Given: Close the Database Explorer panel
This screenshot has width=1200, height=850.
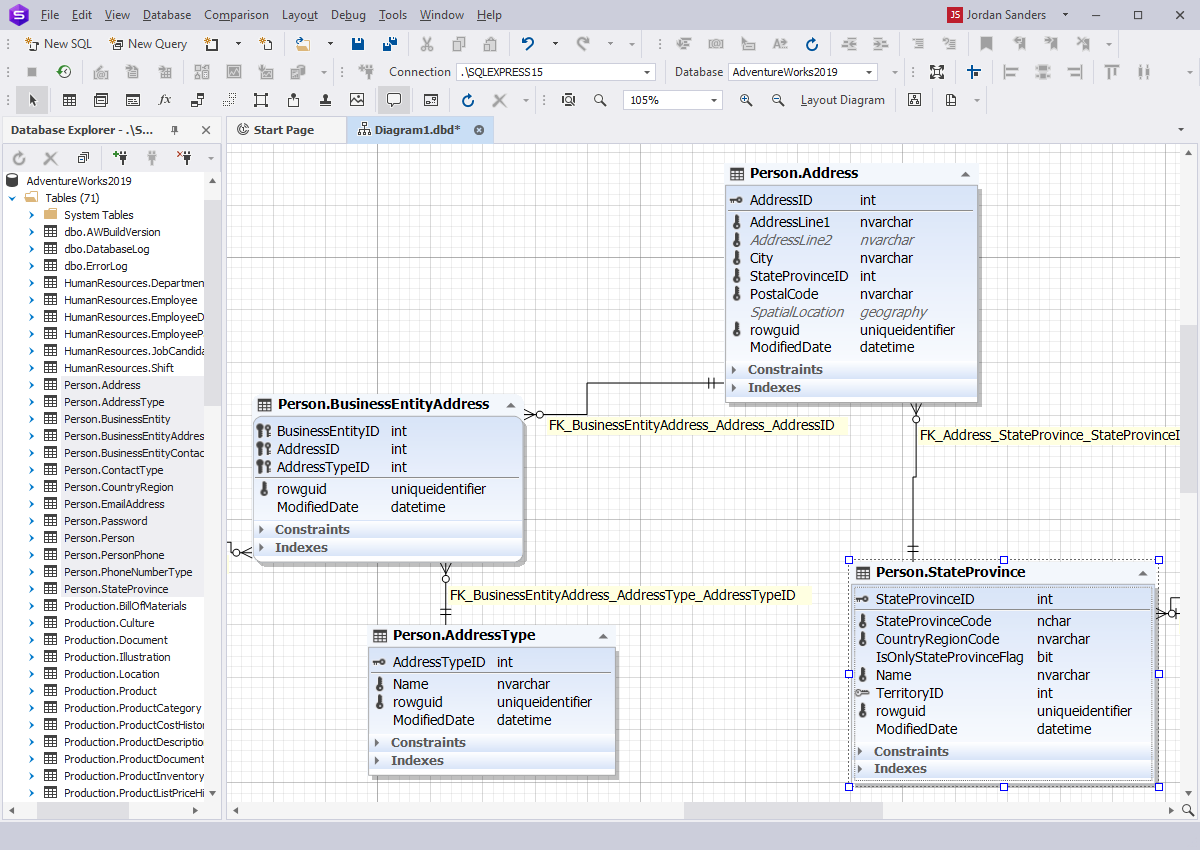Looking at the screenshot, I should point(206,130).
